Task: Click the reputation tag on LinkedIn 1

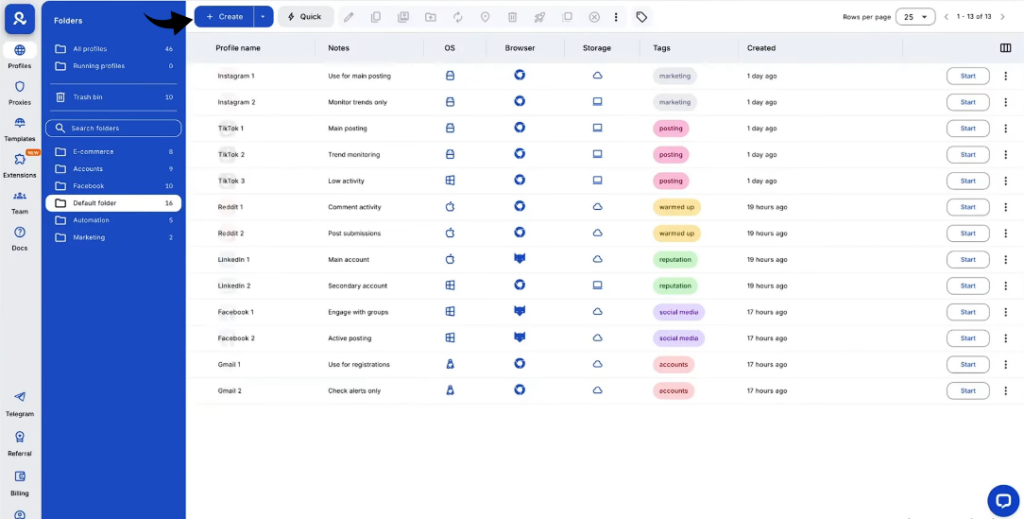Action: point(675,259)
